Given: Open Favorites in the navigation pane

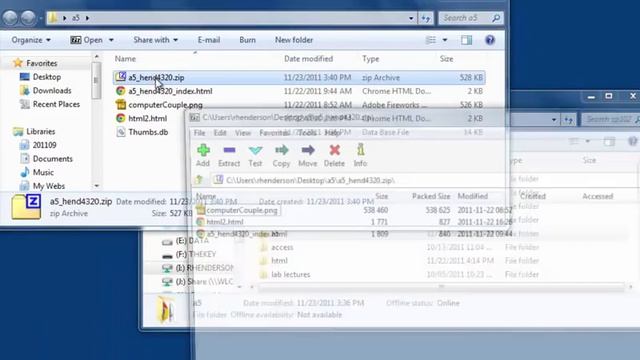Looking at the screenshot, I should pyautogui.click(x=42, y=63).
